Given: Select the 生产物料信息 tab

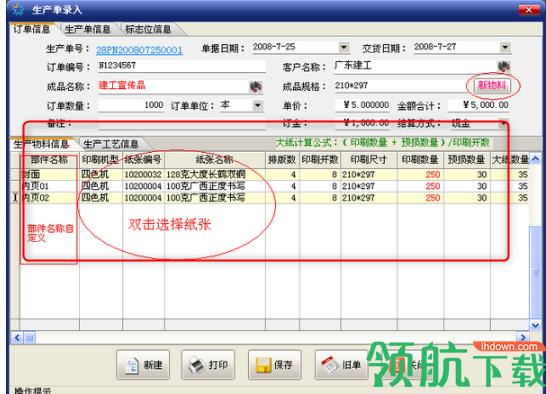Looking at the screenshot, I should point(41,144).
